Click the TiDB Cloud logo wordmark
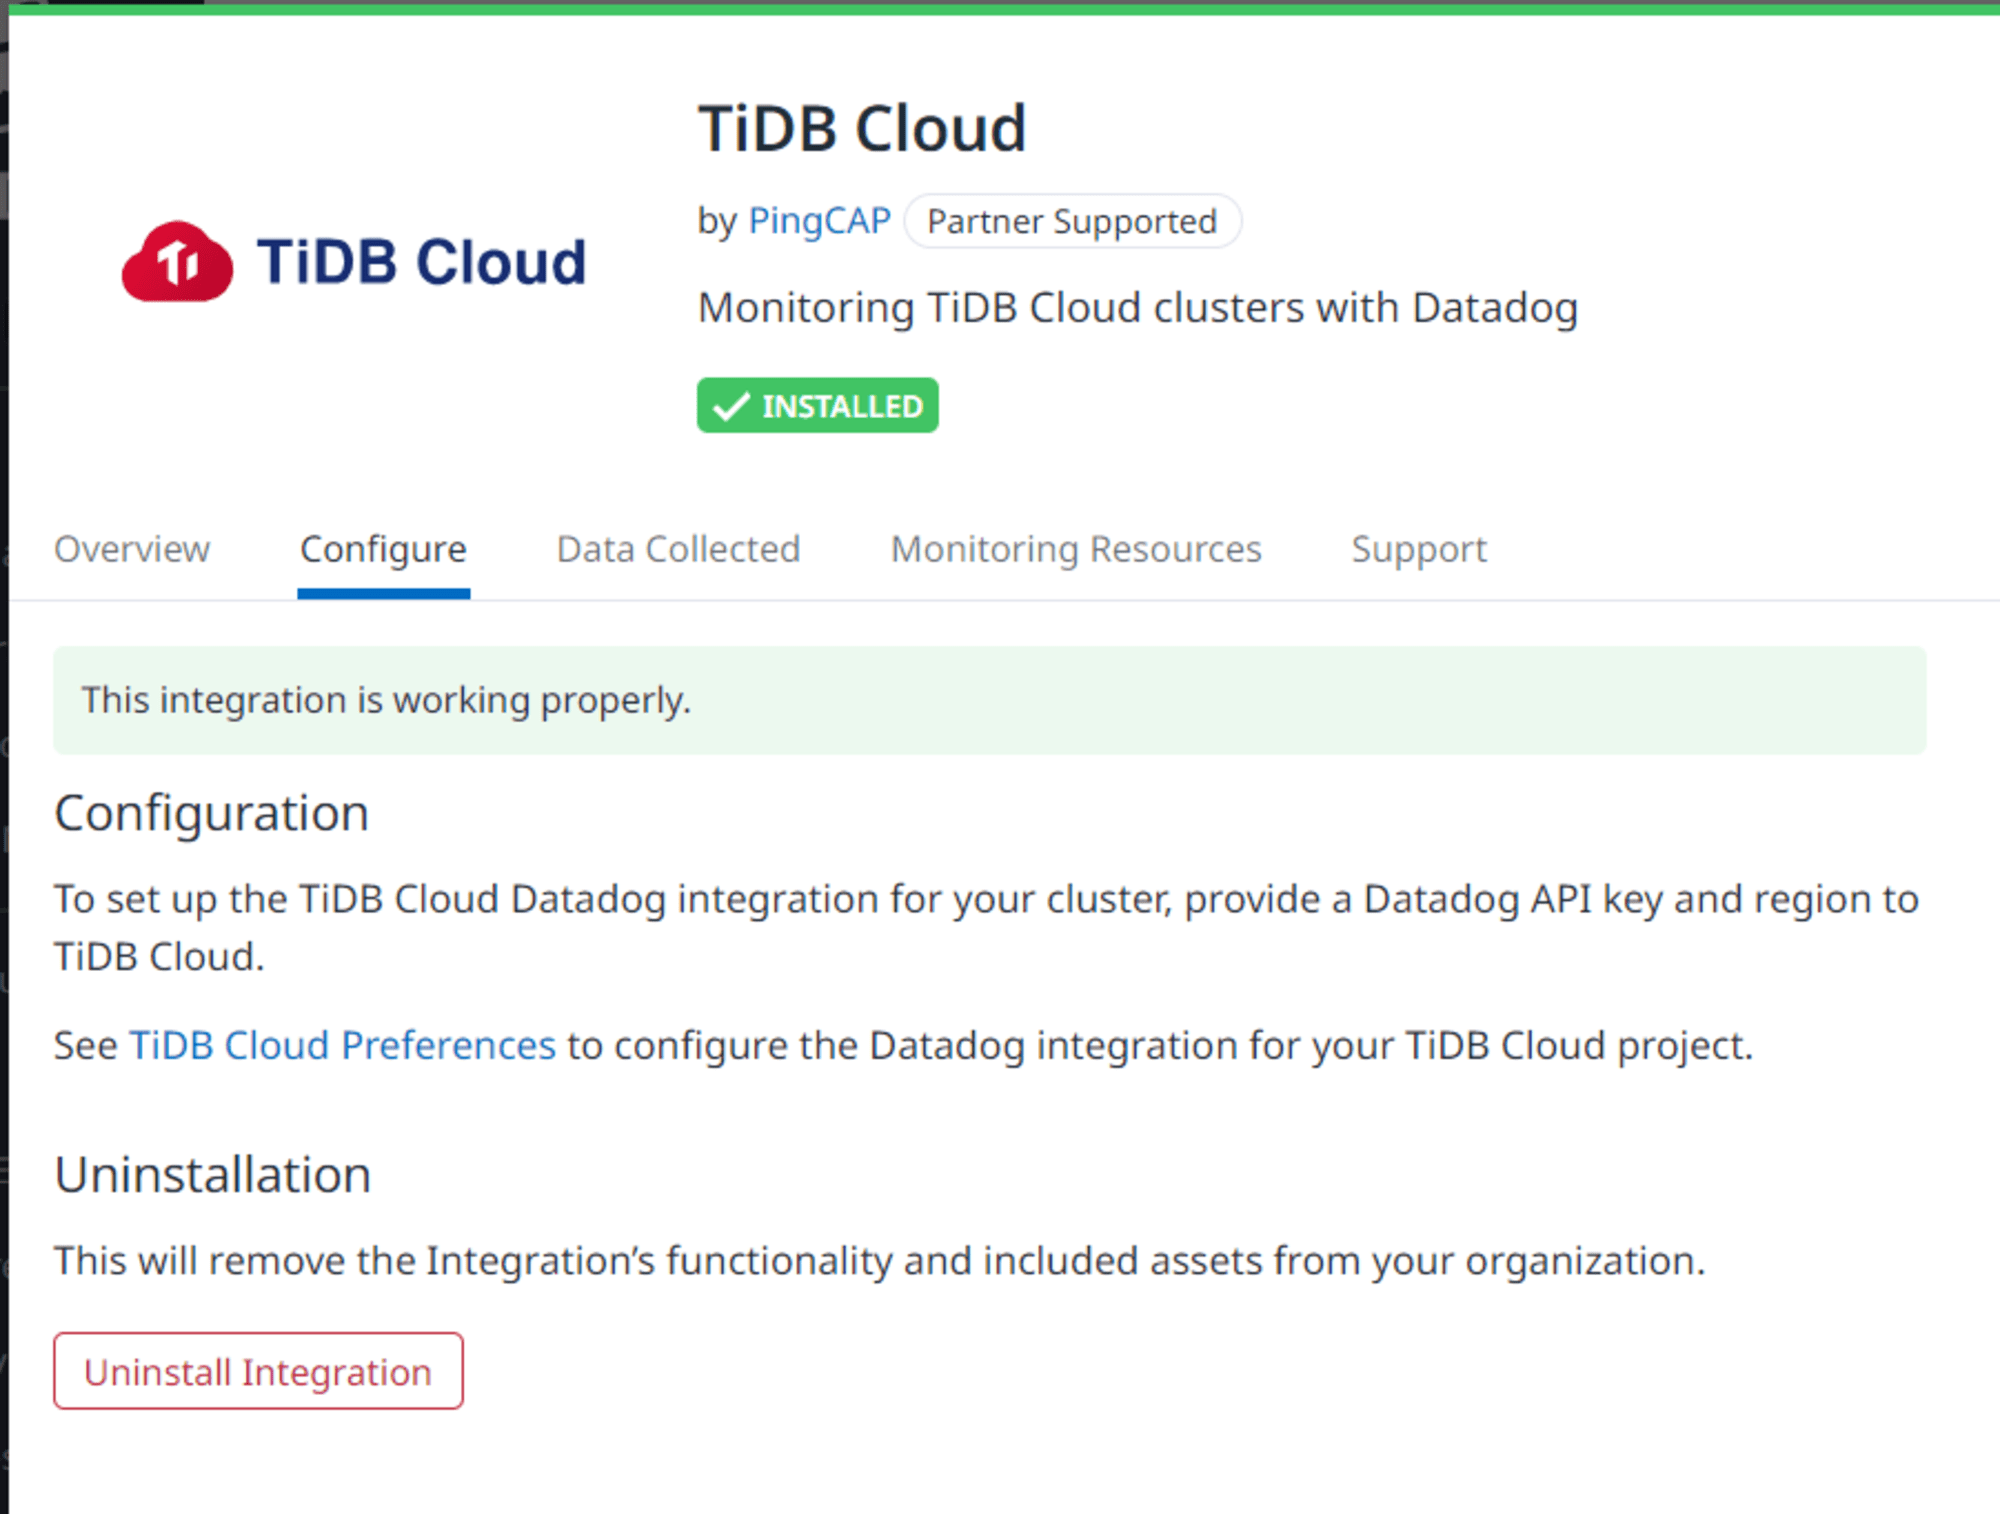Viewport: 2000px width, 1514px height. coord(421,262)
